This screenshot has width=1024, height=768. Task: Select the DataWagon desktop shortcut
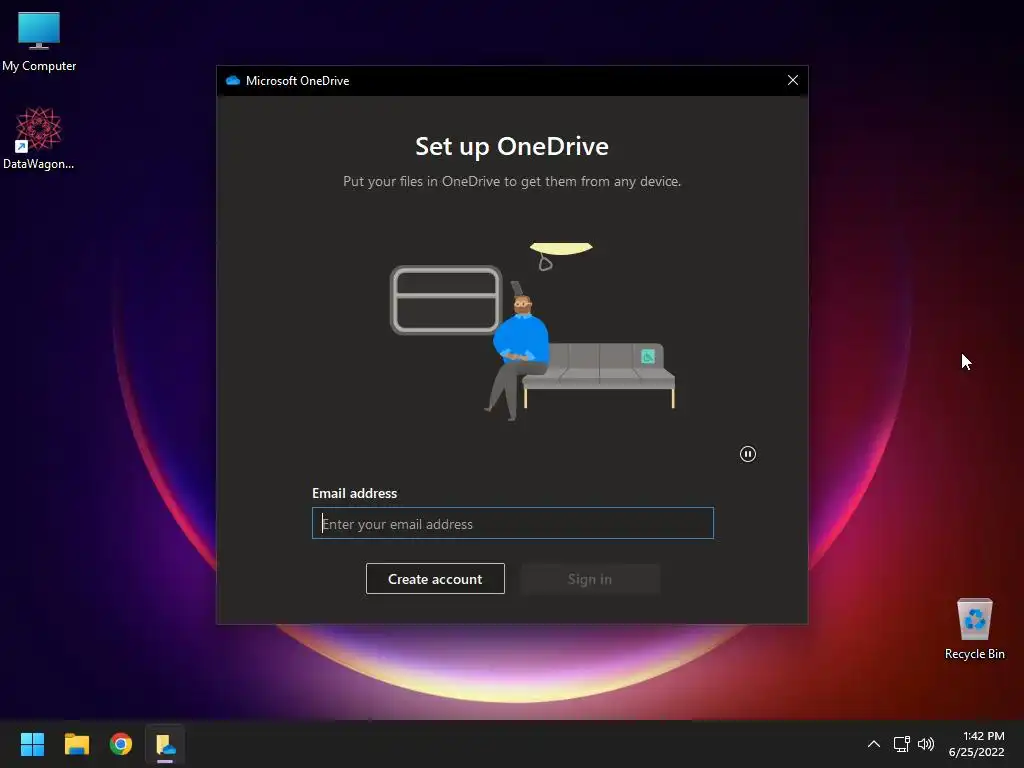click(39, 138)
